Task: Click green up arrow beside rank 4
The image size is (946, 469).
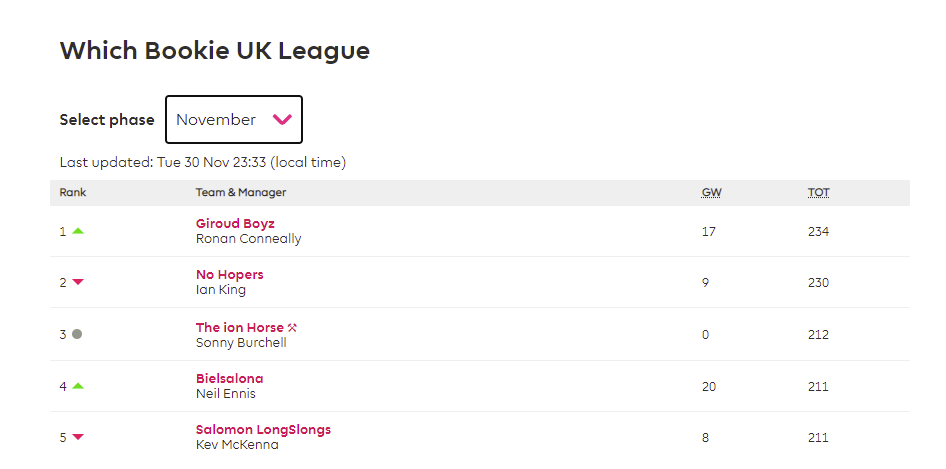Action: [x=78, y=386]
